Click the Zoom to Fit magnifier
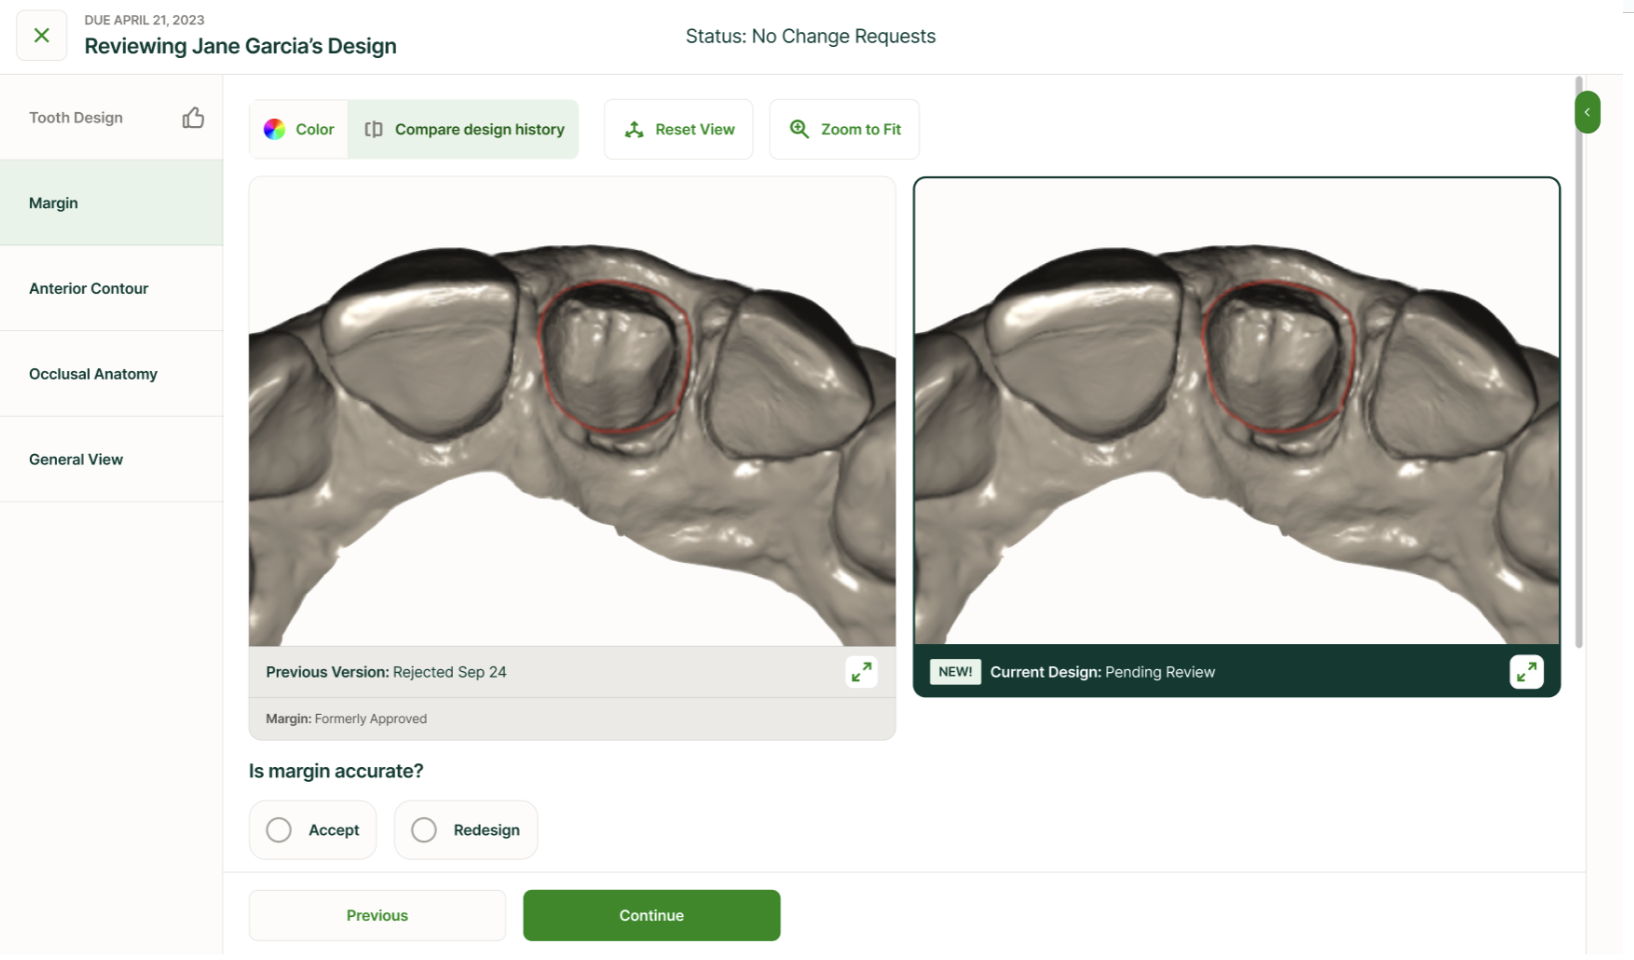 tap(799, 129)
